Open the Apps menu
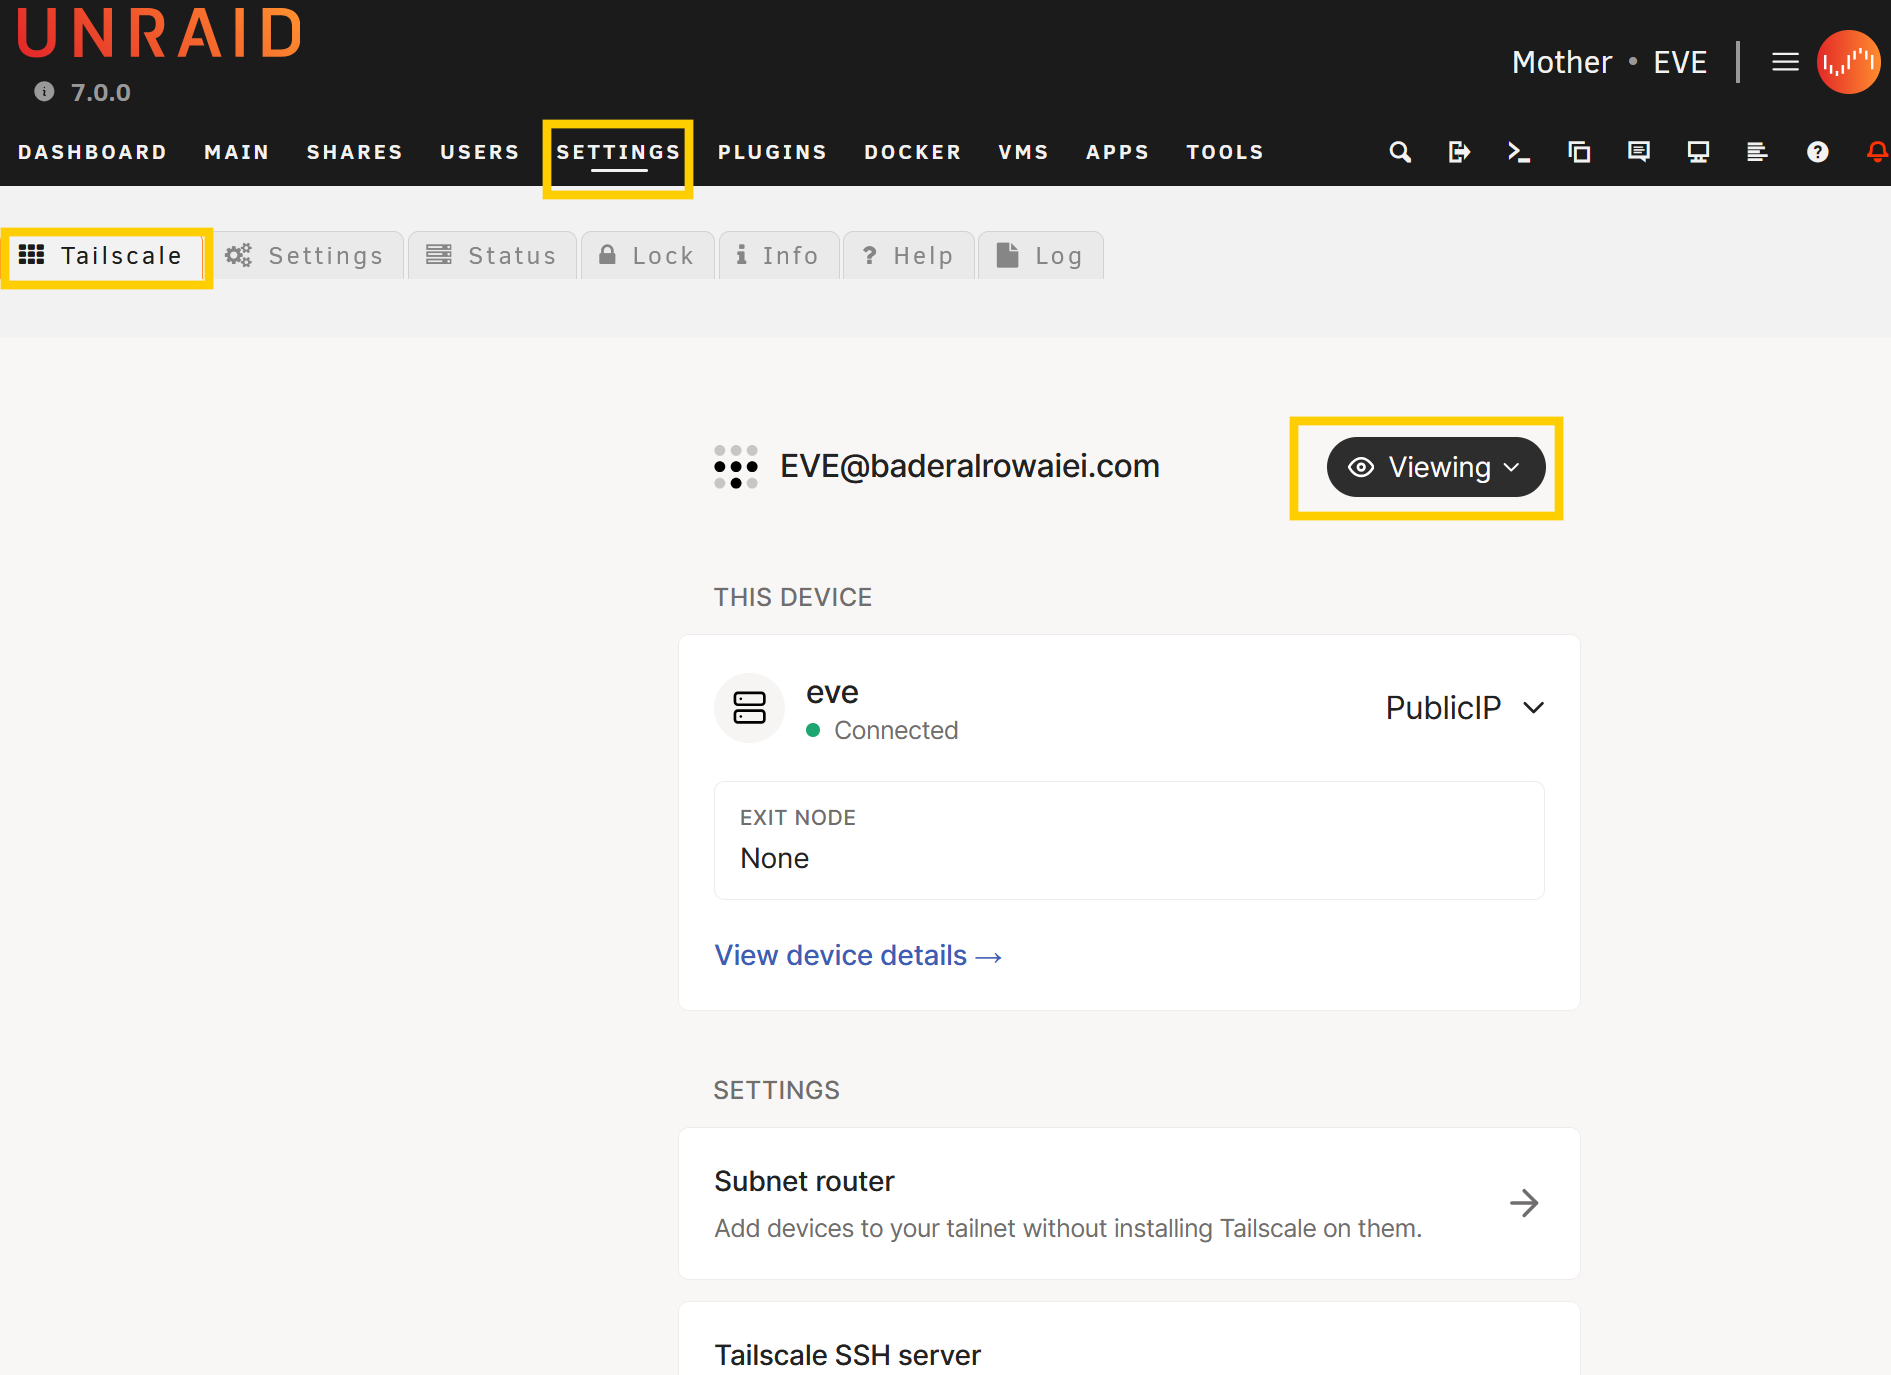Viewport: 1891px width, 1375px height. [1118, 152]
